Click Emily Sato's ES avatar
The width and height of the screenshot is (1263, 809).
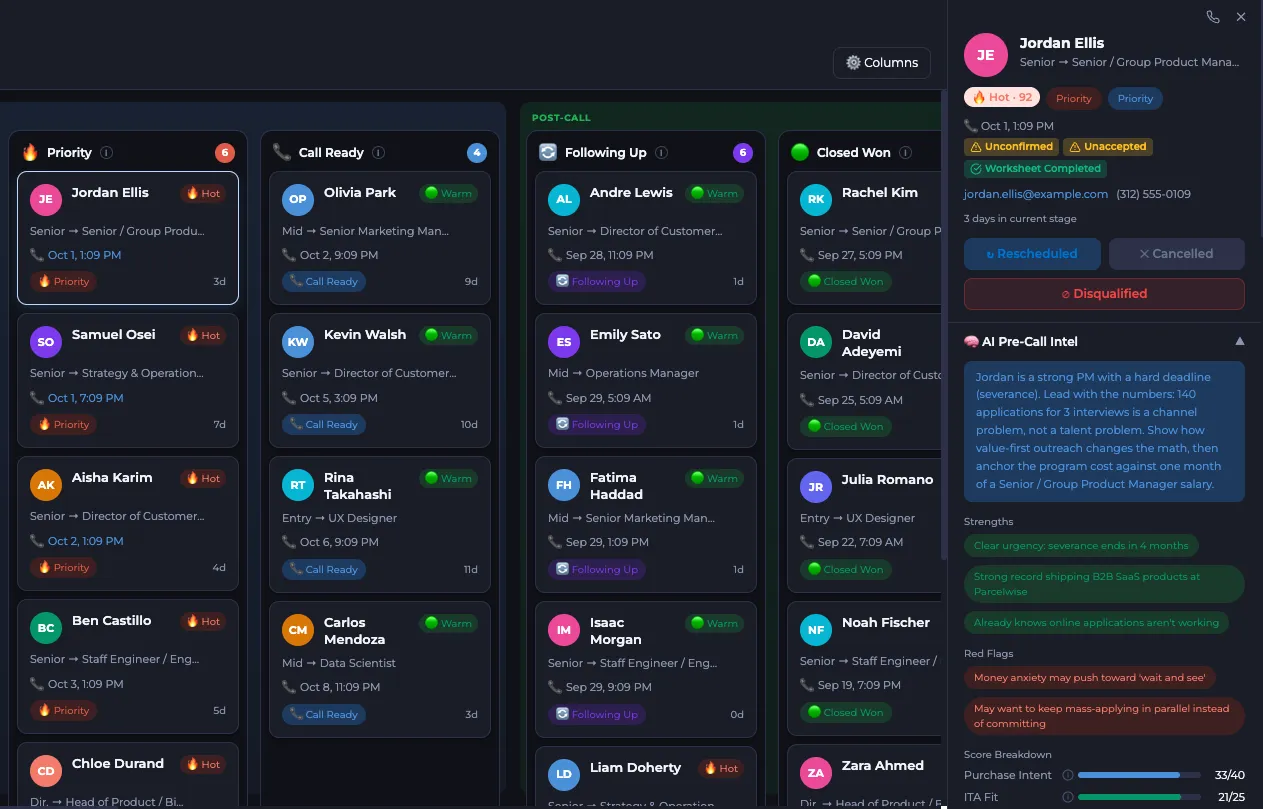tap(564, 342)
